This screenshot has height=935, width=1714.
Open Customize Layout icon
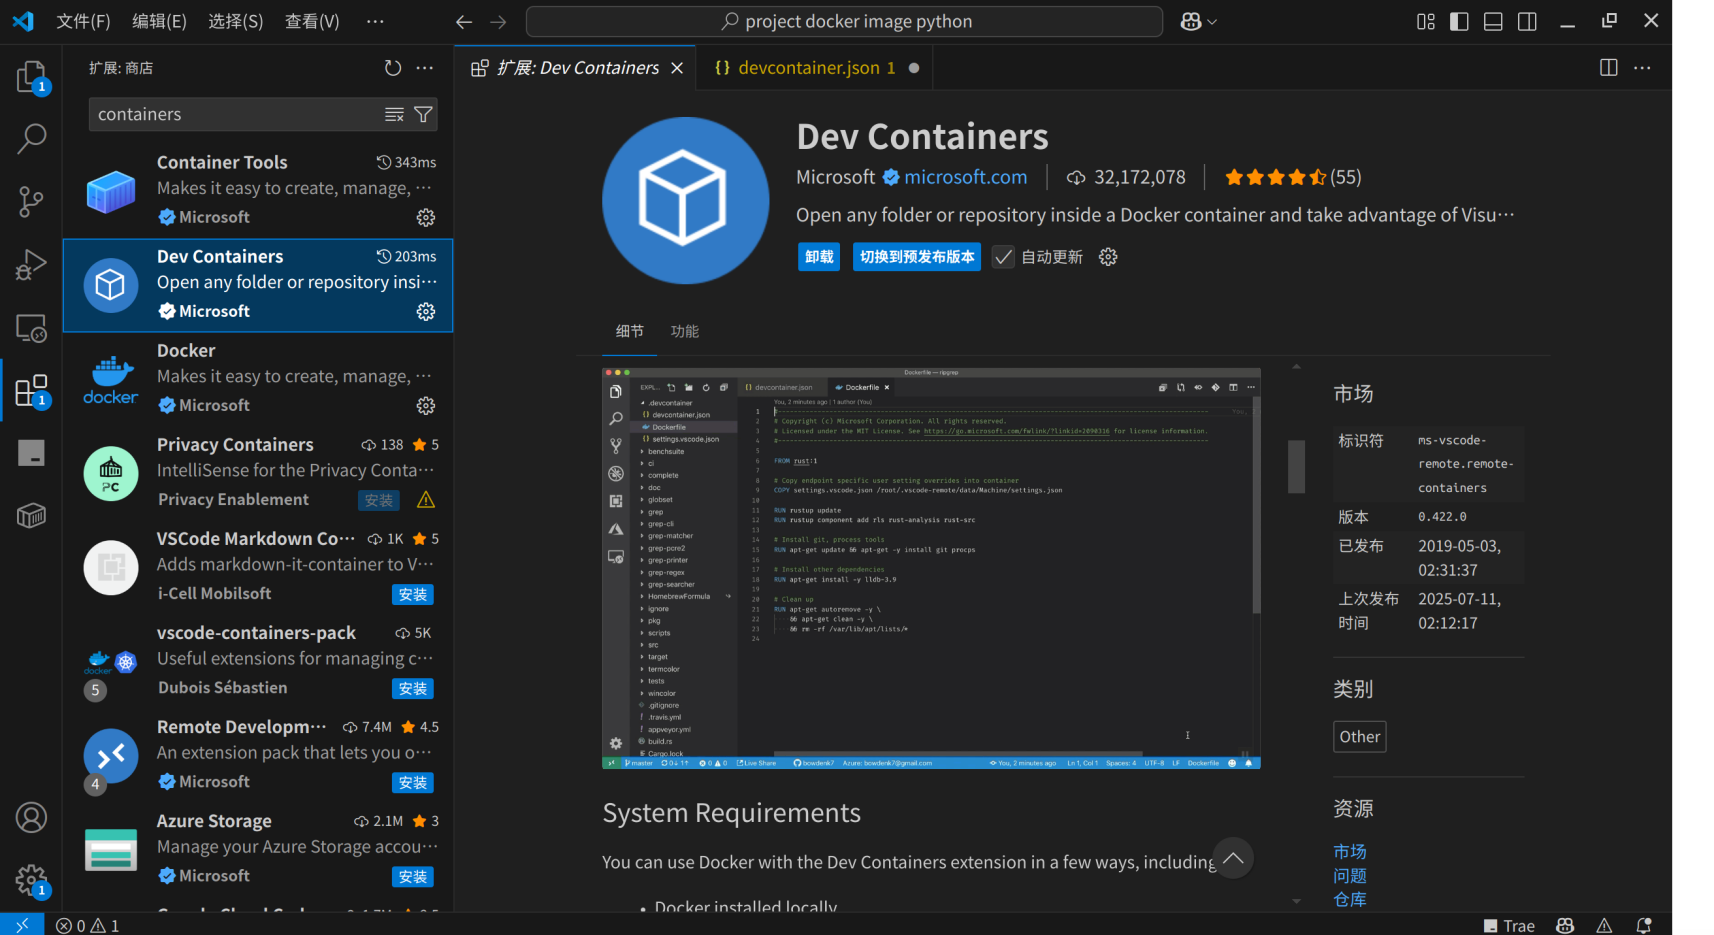pyautogui.click(x=1426, y=22)
